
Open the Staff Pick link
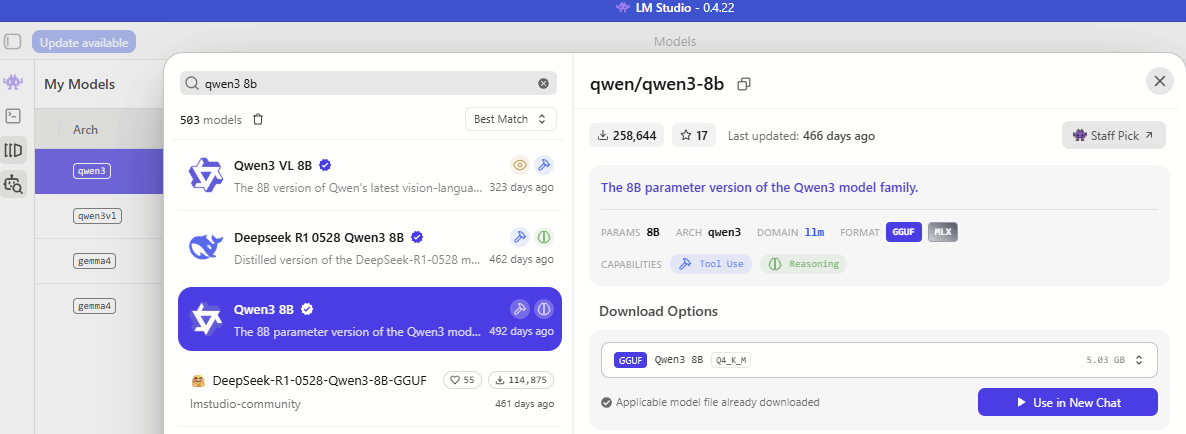click(x=1113, y=135)
